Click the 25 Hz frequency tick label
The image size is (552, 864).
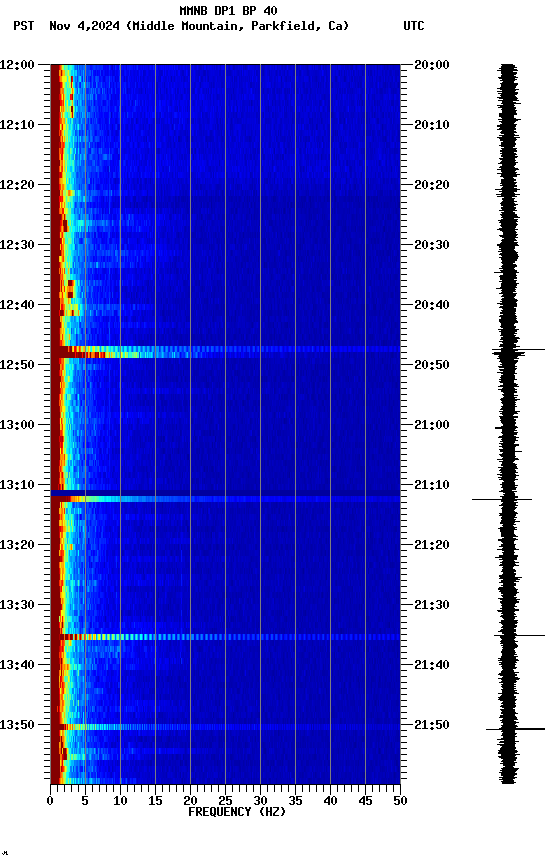pos(225,801)
